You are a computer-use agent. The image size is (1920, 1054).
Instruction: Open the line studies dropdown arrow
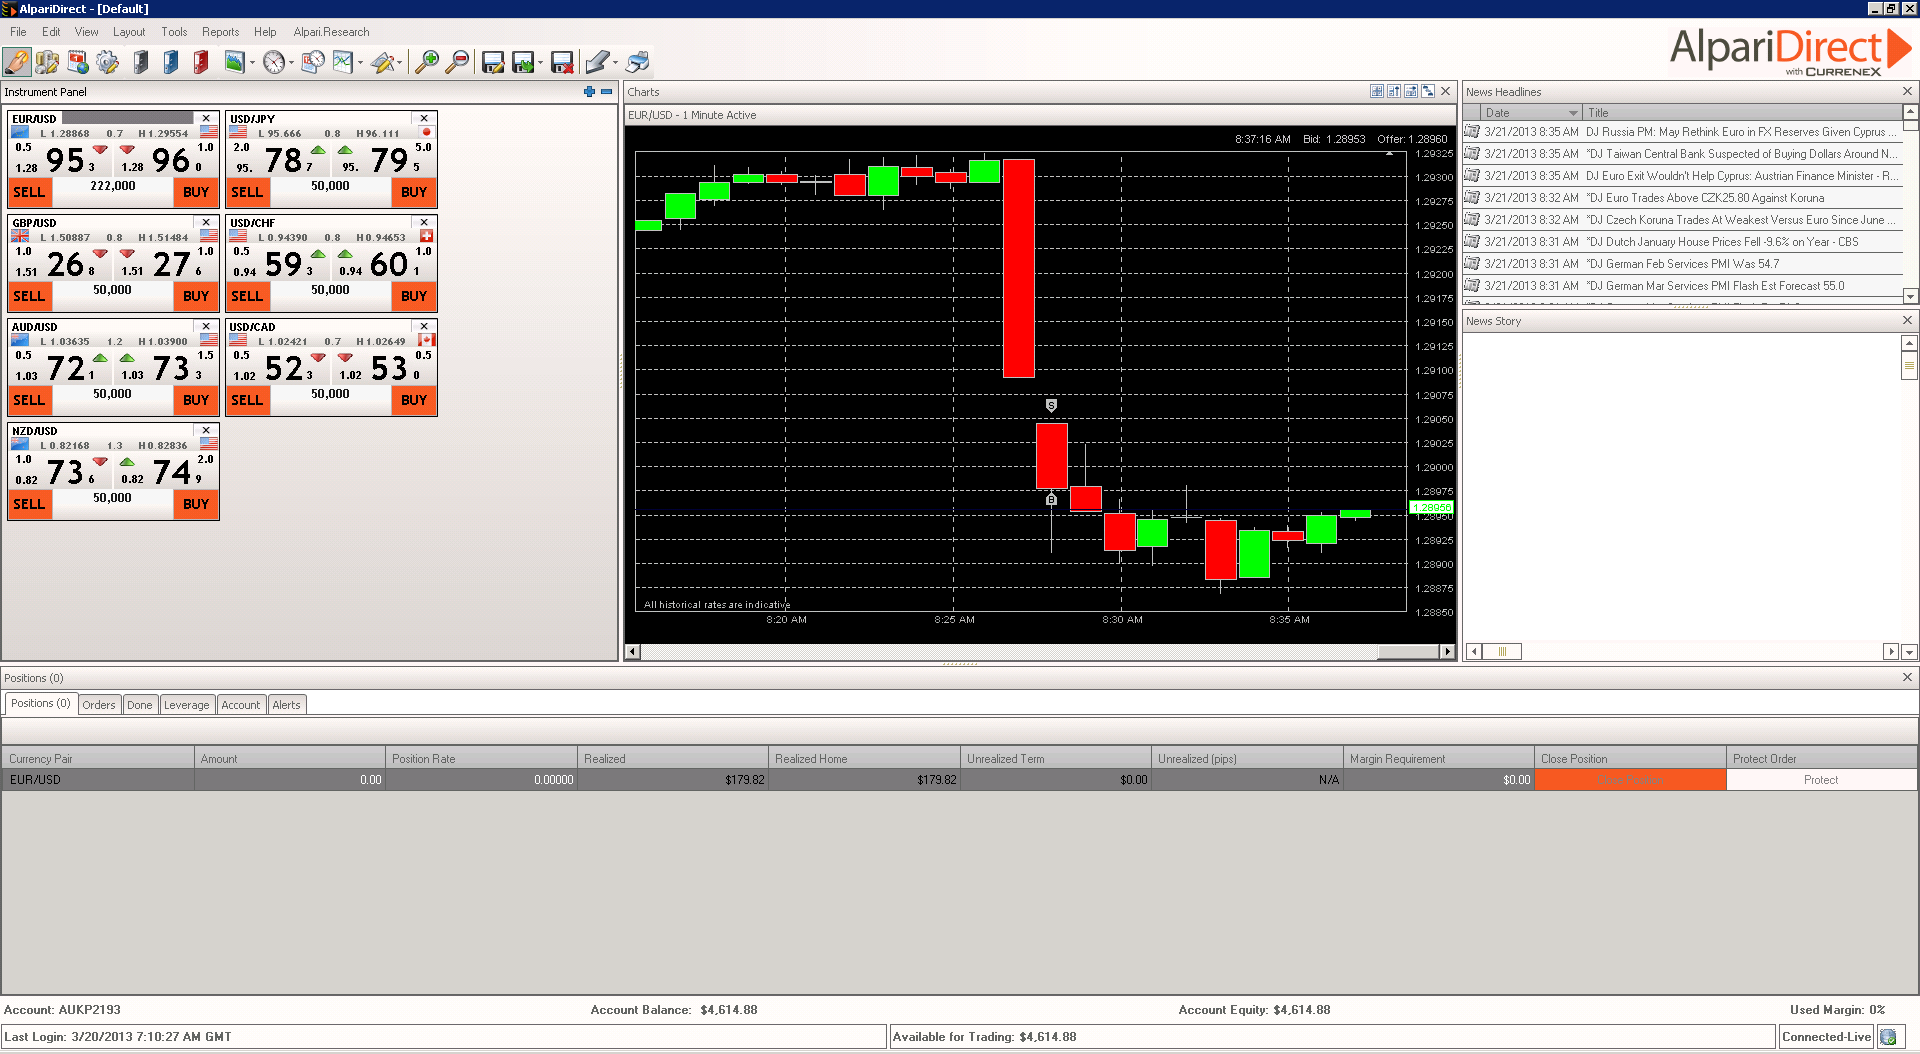(x=360, y=63)
